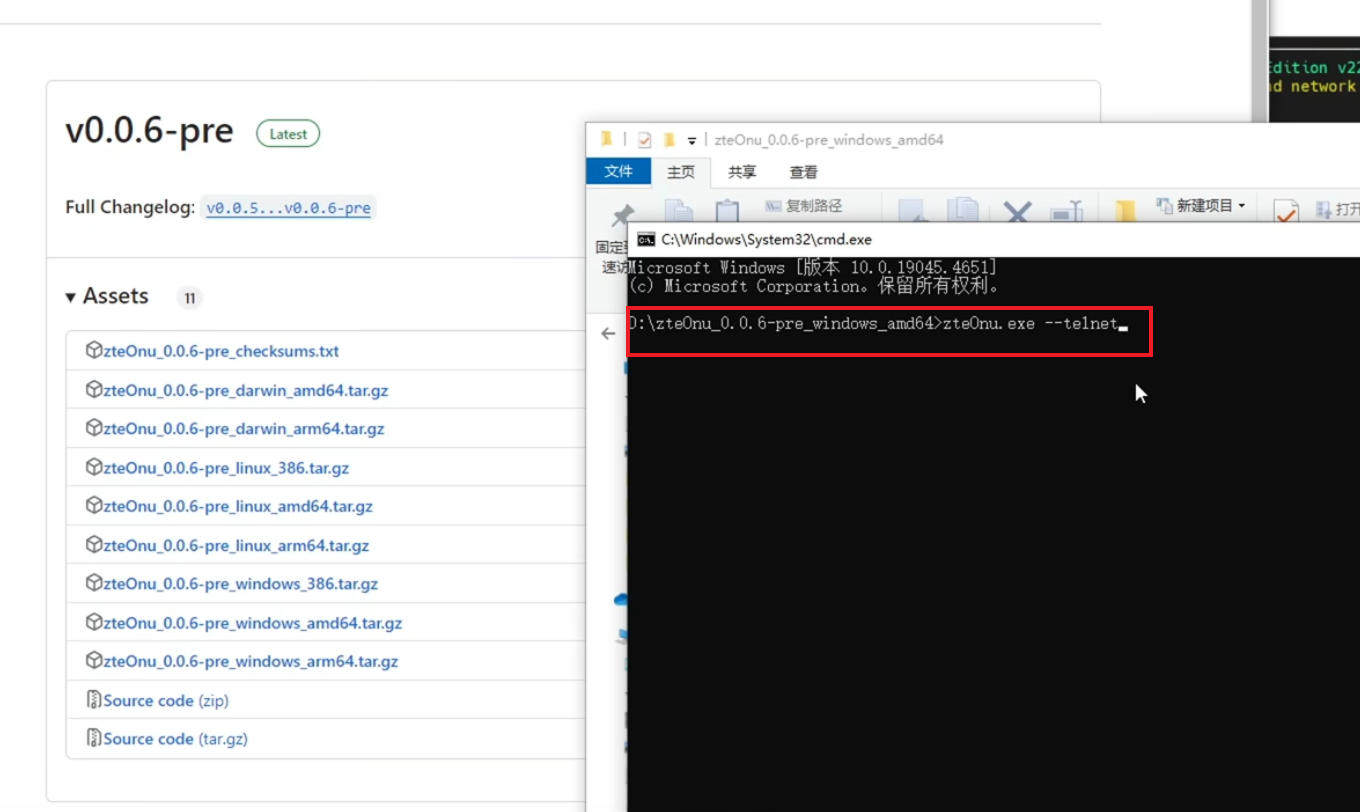Open the v0.0.6-pre release title
The width and height of the screenshot is (1360, 812).
point(149,131)
